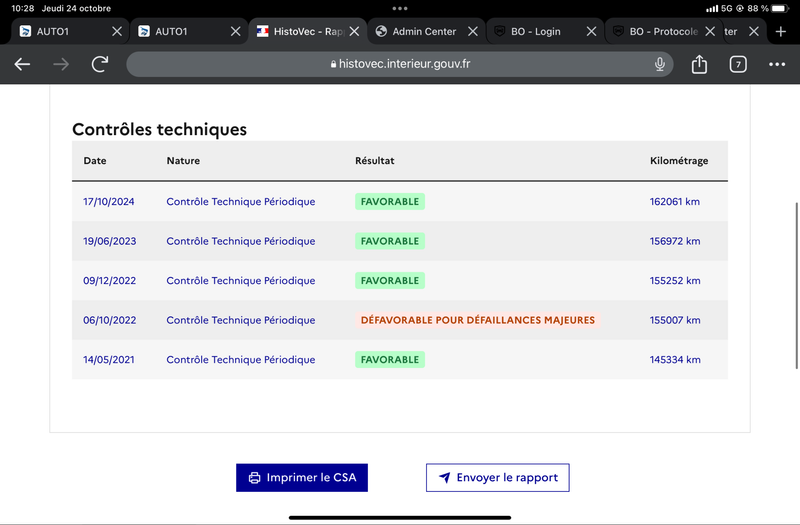The image size is (800, 525).
Task: Click the Envoyer le rapport button
Action: pos(497,478)
